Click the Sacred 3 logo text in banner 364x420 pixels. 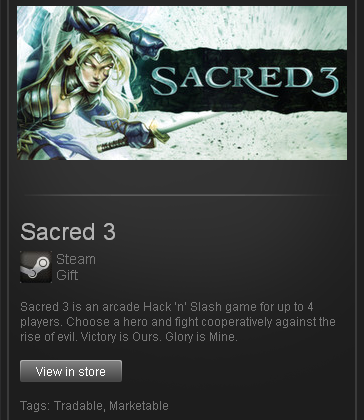[244, 81]
